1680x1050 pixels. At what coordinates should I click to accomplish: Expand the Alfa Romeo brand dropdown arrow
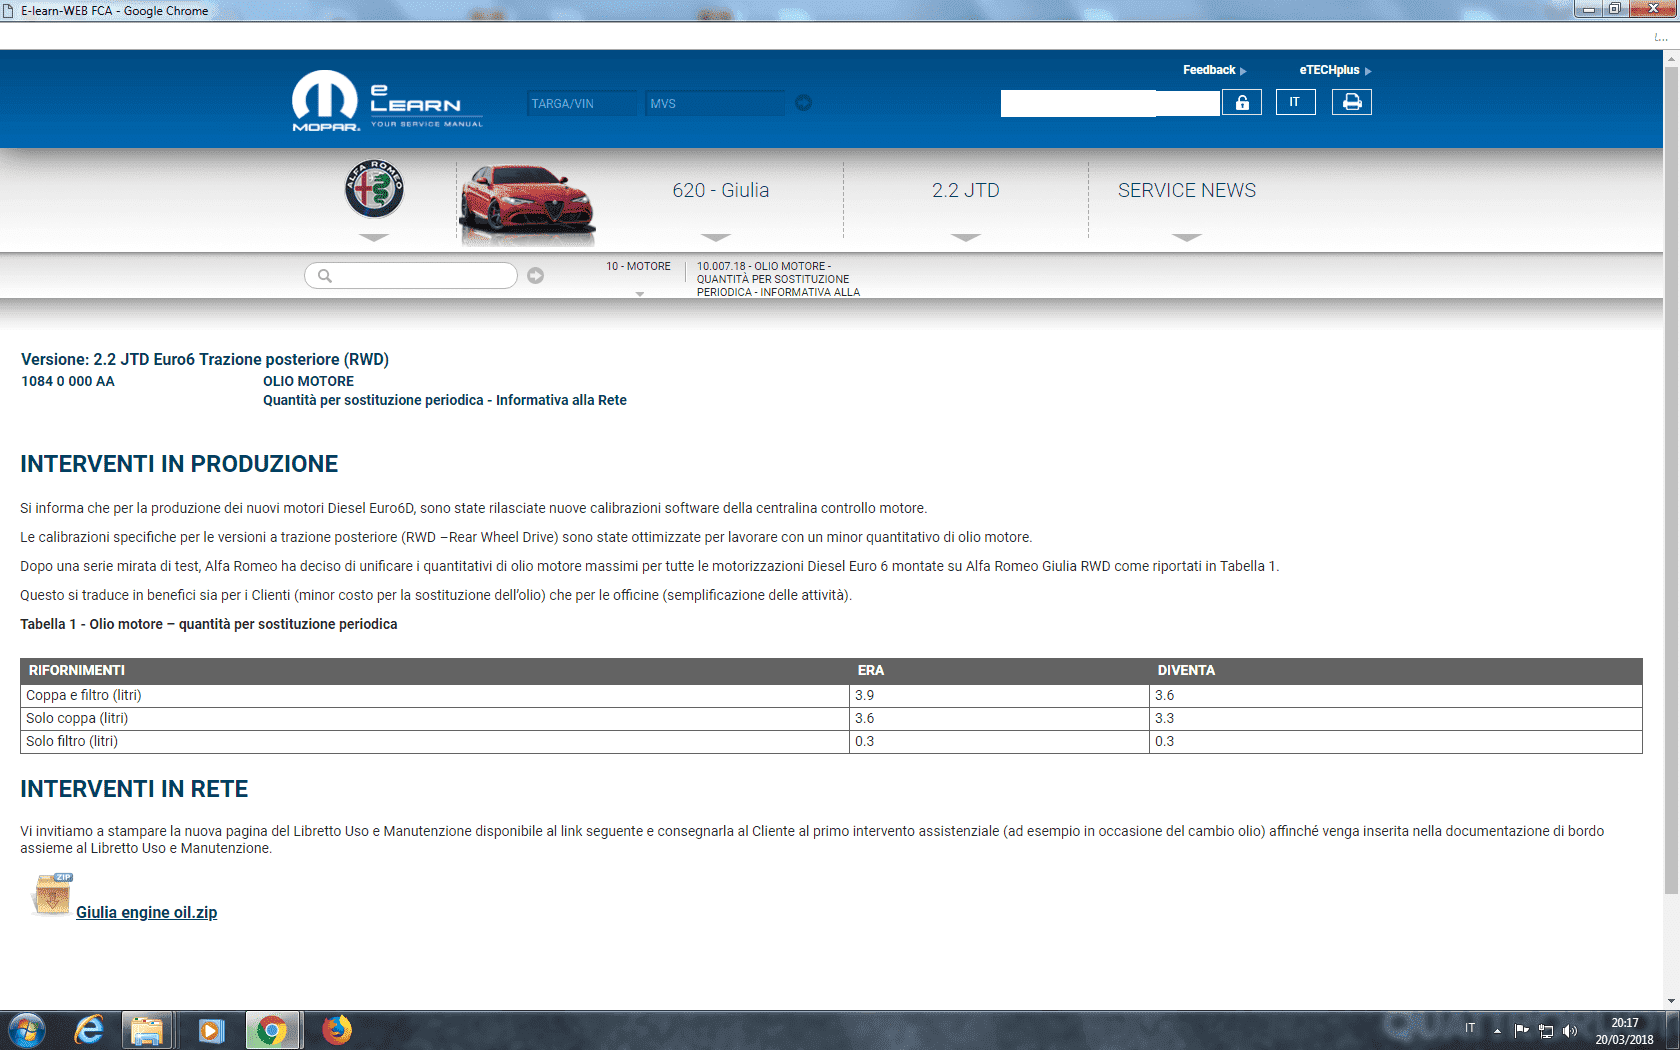(374, 238)
